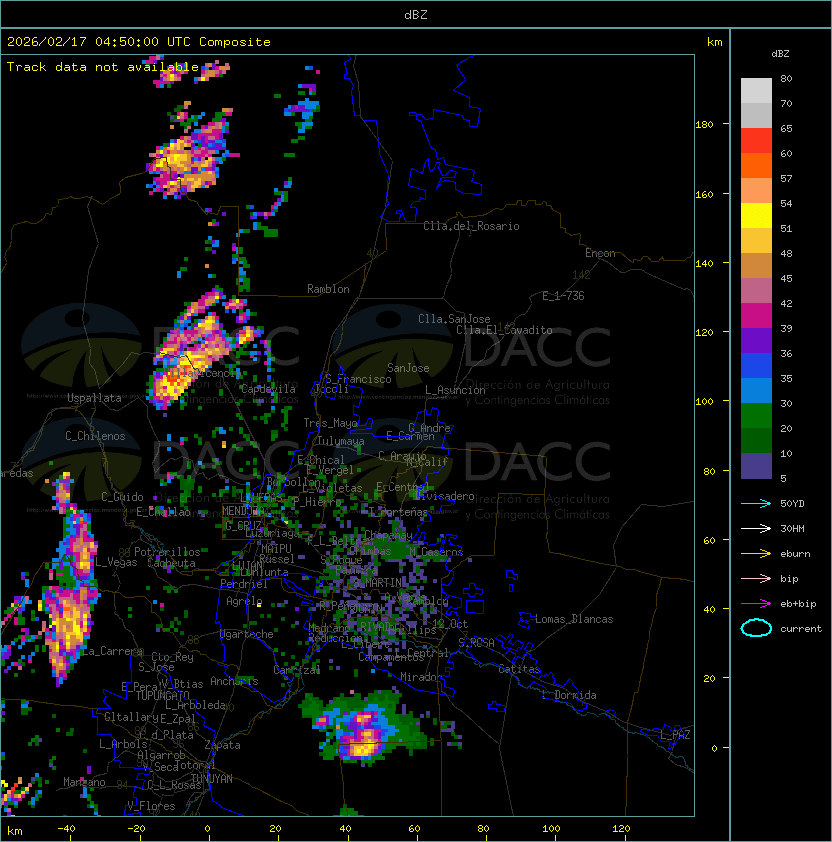Viewport: 832px width, 842px height.
Task: Click the 'Capdevila' place label
Action: coord(268,389)
